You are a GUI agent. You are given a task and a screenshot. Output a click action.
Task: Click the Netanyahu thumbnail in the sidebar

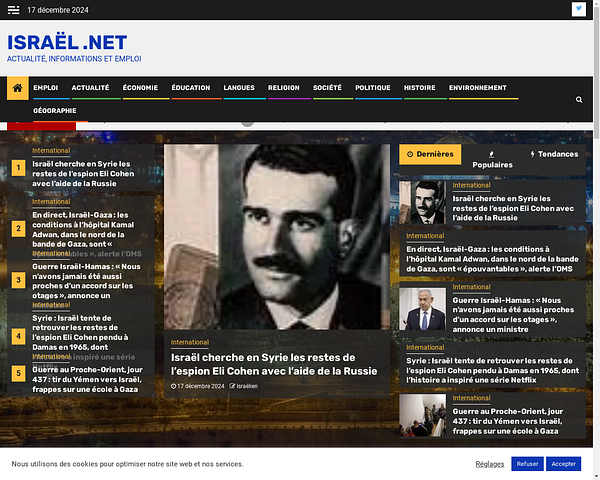(422, 308)
